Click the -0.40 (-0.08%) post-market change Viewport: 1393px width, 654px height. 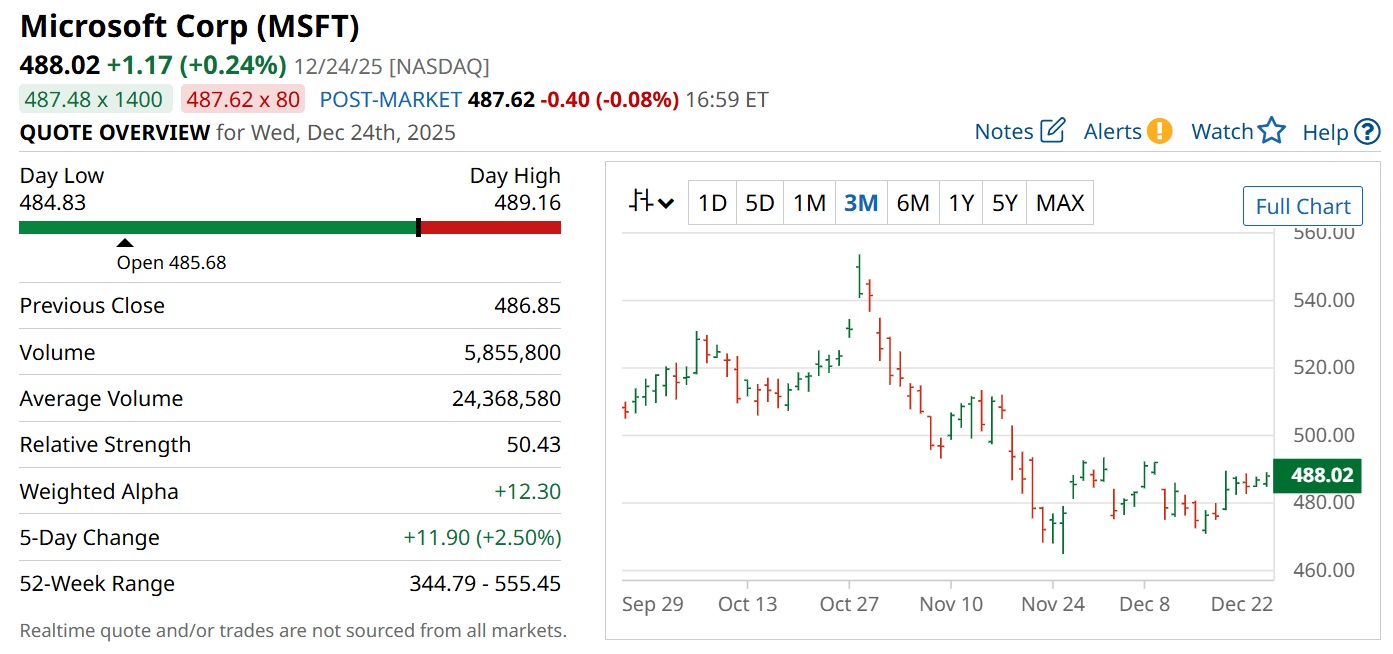[610, 99]
